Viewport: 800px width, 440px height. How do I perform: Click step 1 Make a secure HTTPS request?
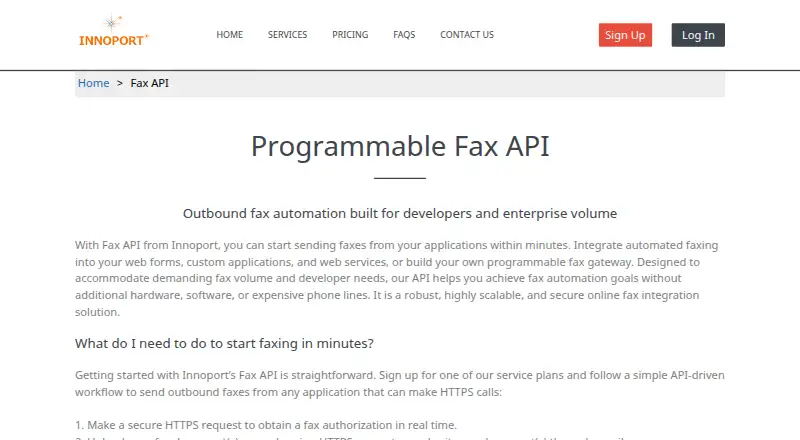tap(266, 425)
